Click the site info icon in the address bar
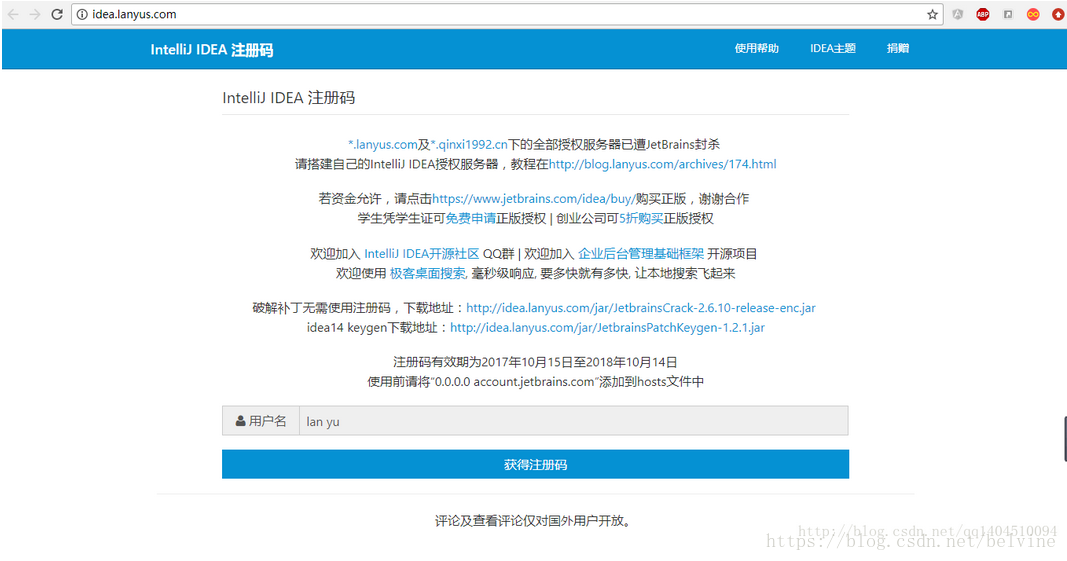This screenshot has width=1067, height=561. [x=82, y=14]
